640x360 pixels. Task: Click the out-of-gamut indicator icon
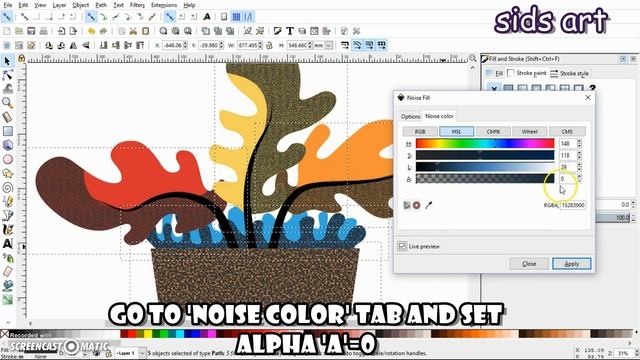click(416, 205)
